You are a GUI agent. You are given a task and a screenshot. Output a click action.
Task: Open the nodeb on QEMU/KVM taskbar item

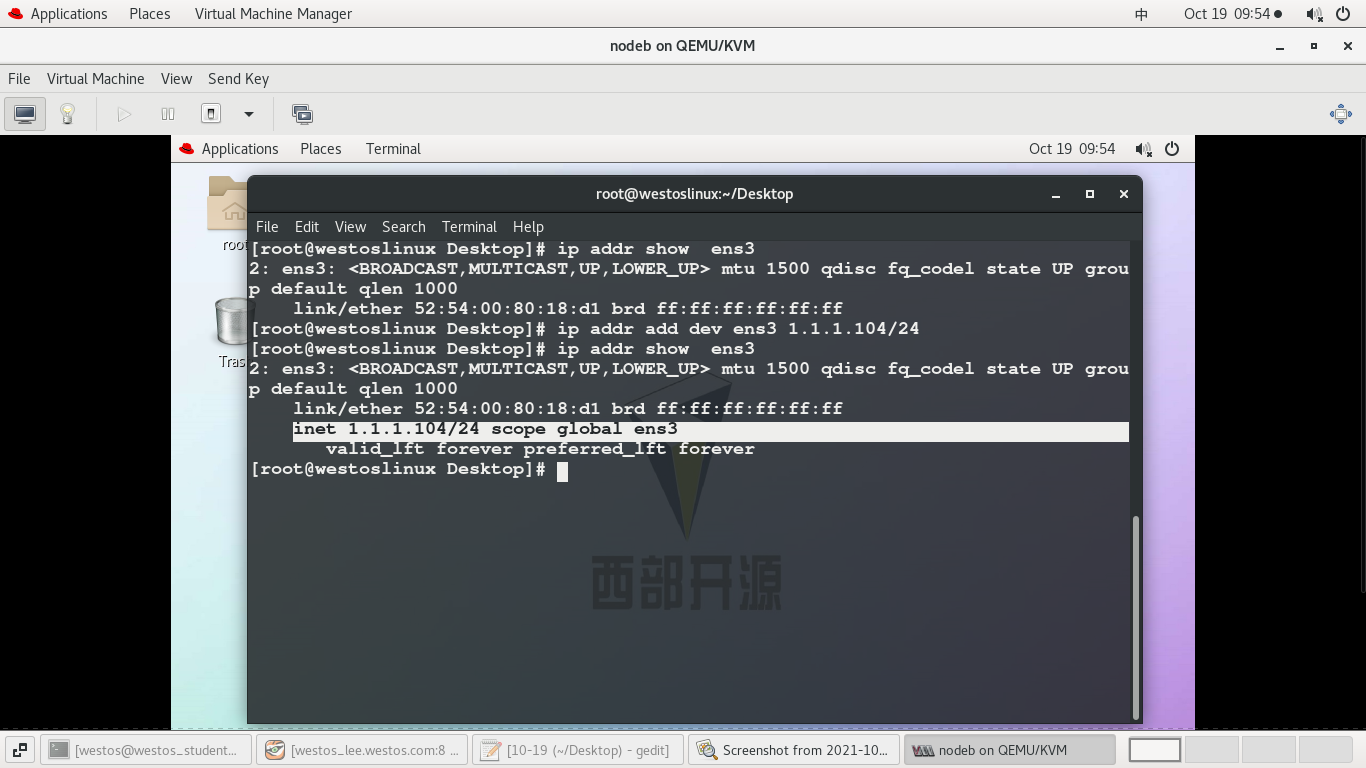pos(1010,750)
